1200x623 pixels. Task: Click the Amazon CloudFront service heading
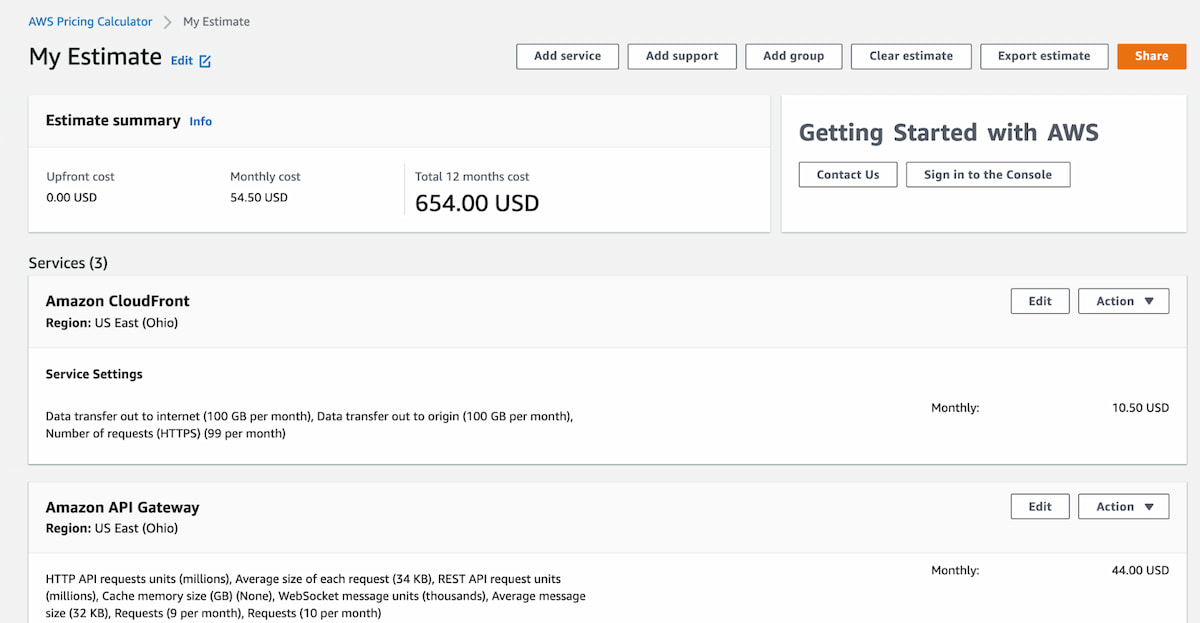118,301
